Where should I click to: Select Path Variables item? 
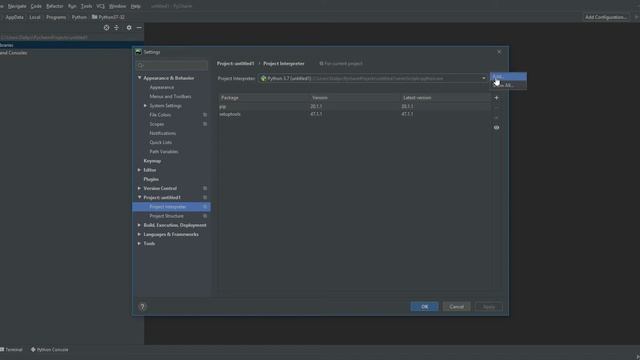coord(164,152)
